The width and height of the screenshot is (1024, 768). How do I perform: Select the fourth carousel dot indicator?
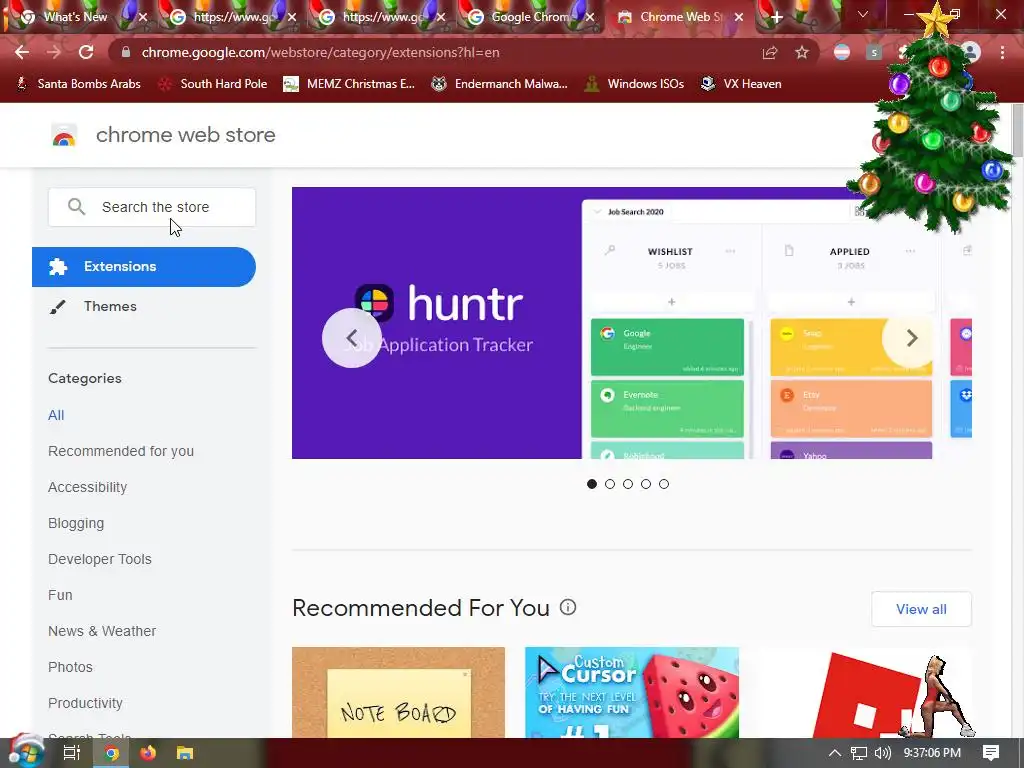click(x=646, y=484)
